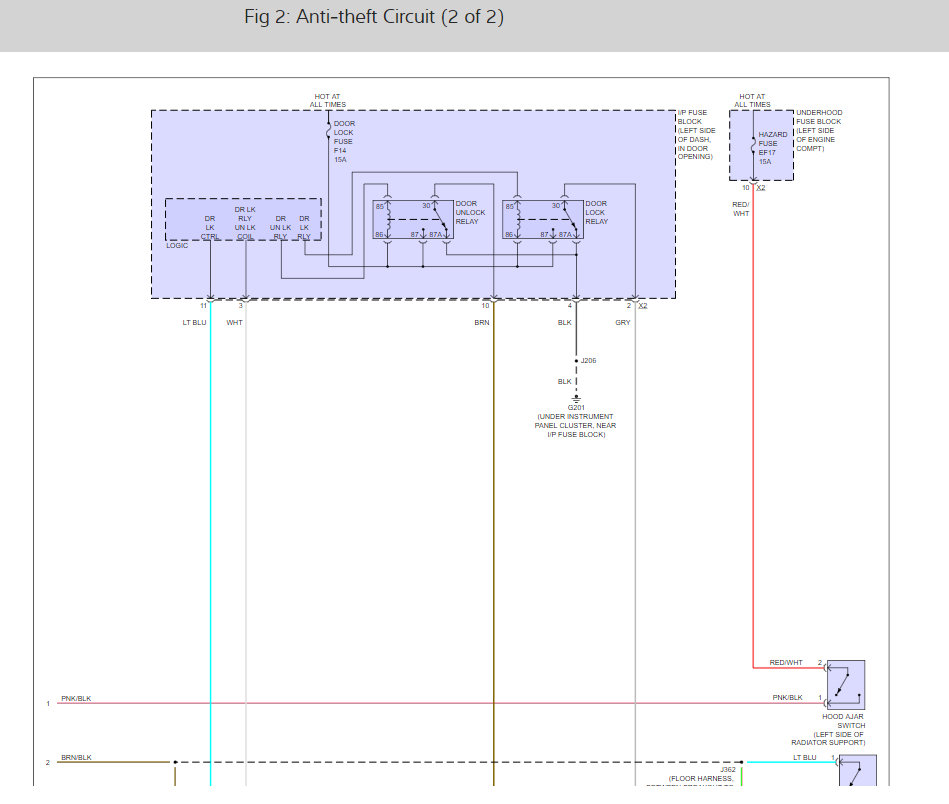
Task: Click the 'WHT' wire color label
Action: [x=234, y=323]
